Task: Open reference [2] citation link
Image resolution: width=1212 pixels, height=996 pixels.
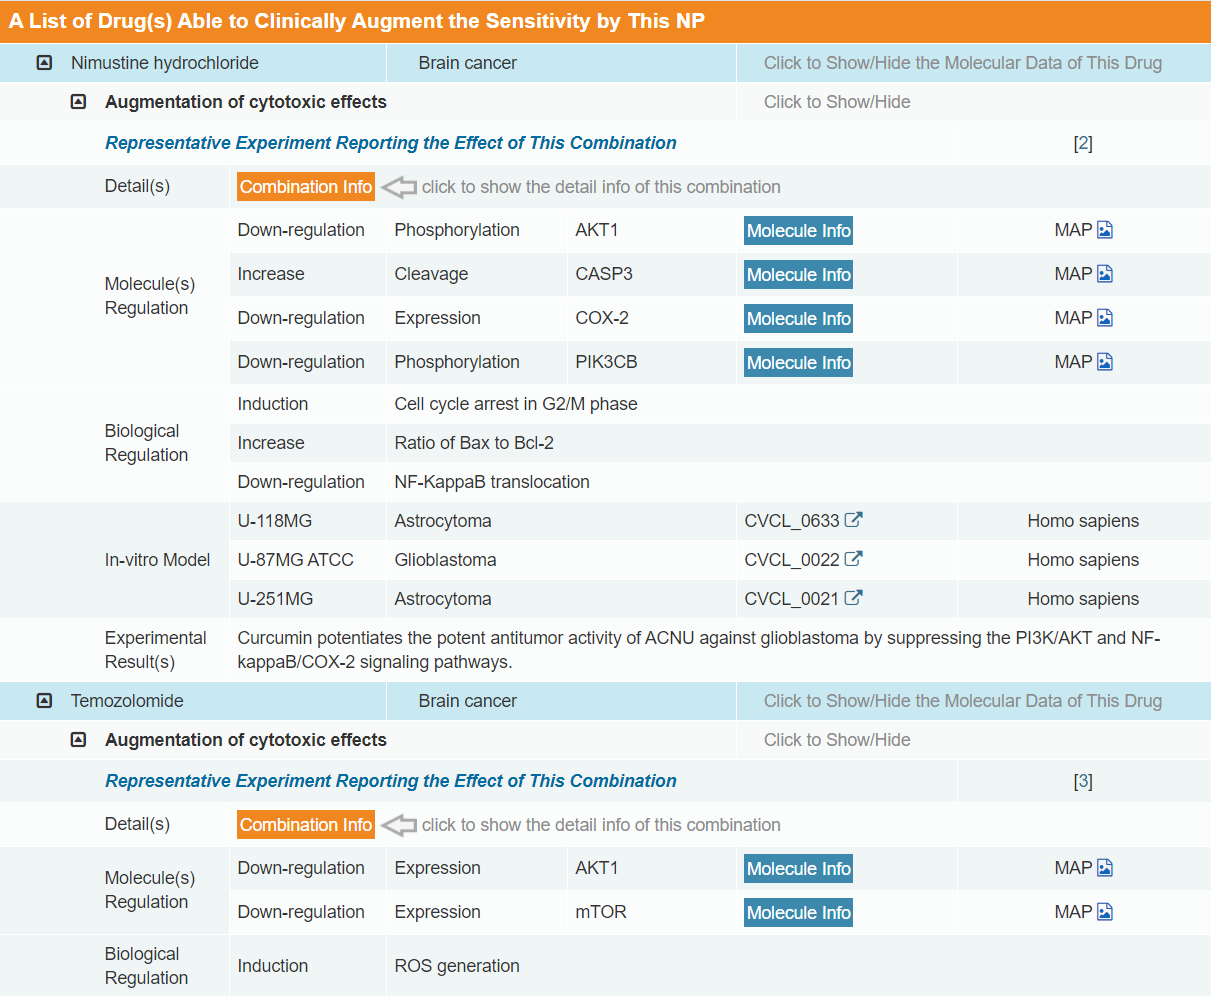Action: (x=1083, y=143)
